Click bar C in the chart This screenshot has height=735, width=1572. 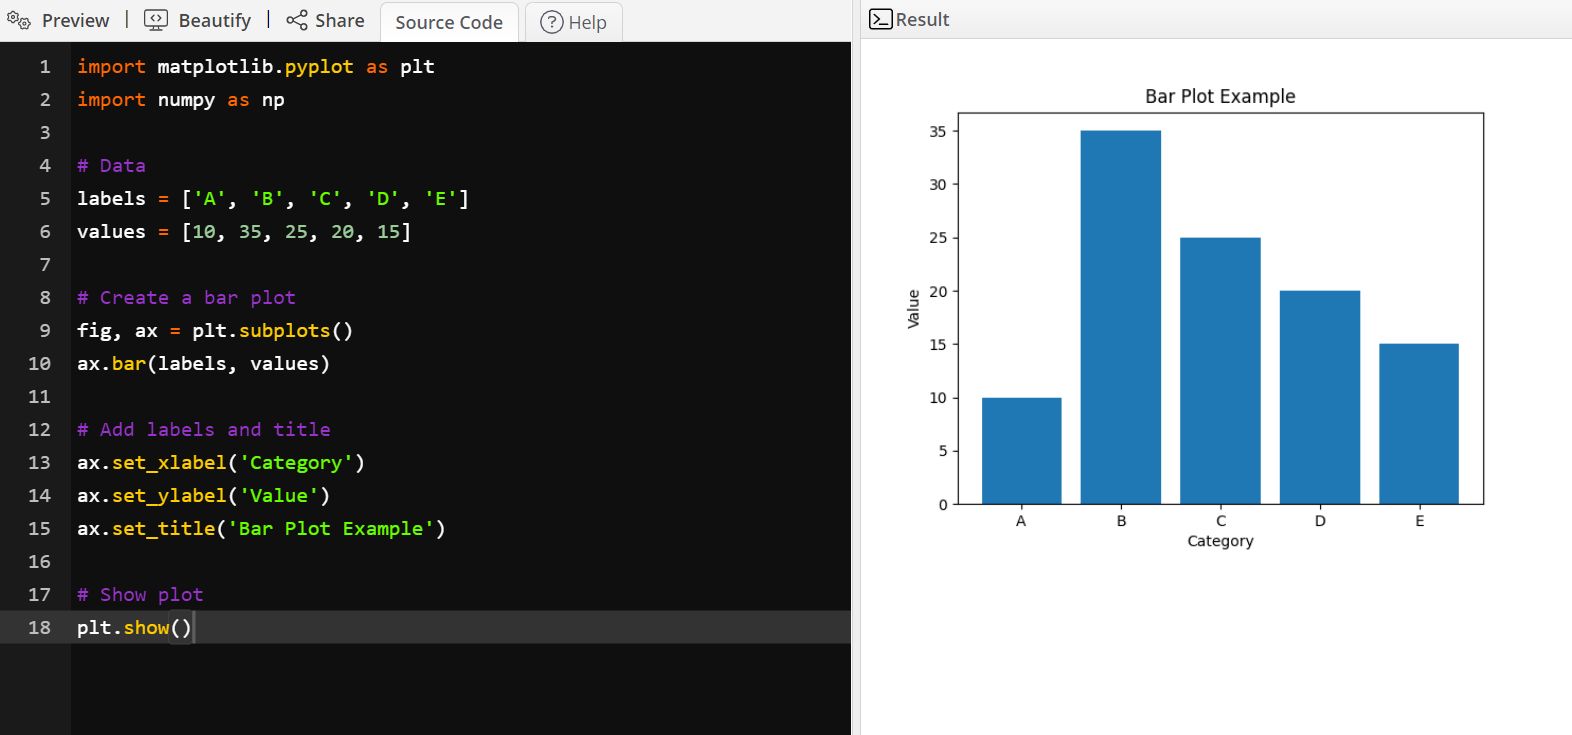pos(1220,371)
